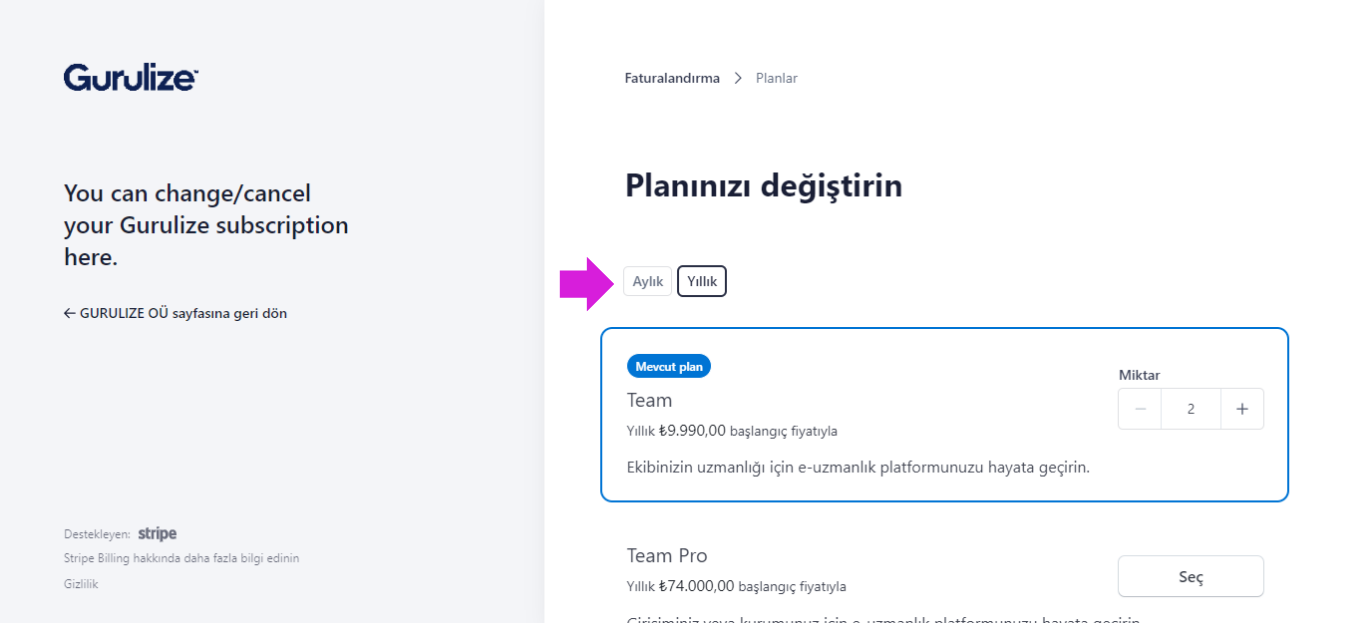Click the Planınızı değiştirin heading

tap(764, 186)
